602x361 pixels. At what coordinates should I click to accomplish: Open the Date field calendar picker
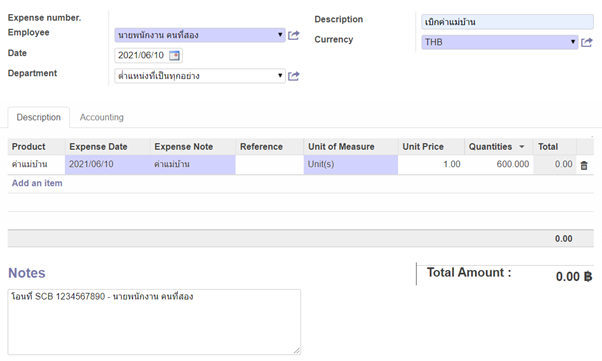(x=174, y=55)
